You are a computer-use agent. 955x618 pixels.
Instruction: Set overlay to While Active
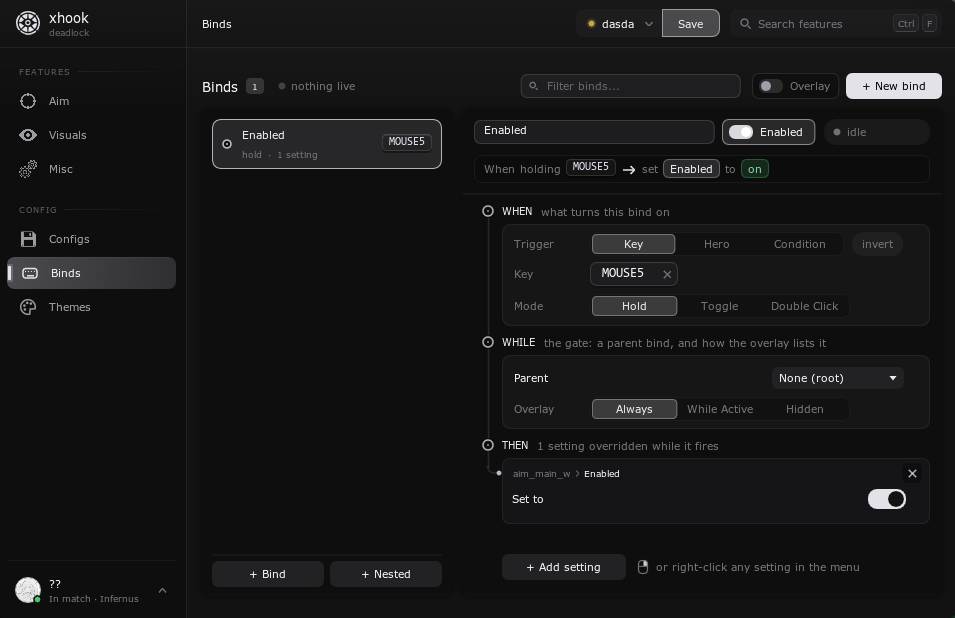pyautogui.click(x=720, y=409)
